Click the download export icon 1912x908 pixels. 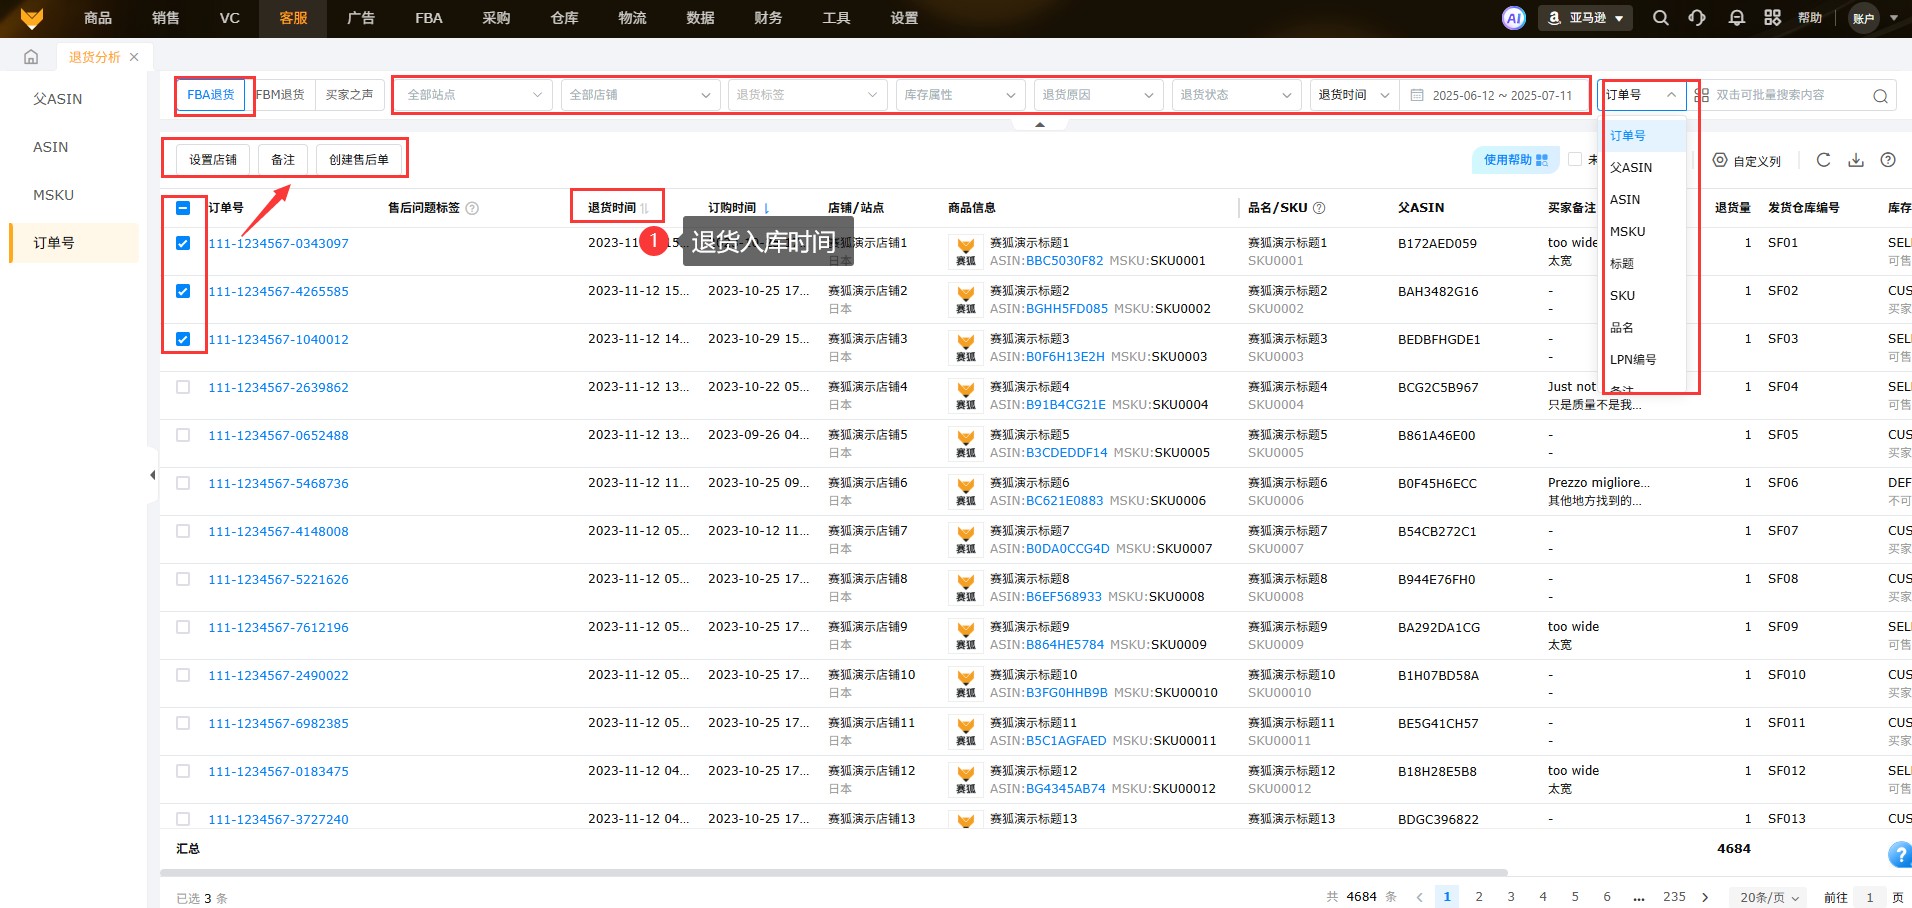1856,160
